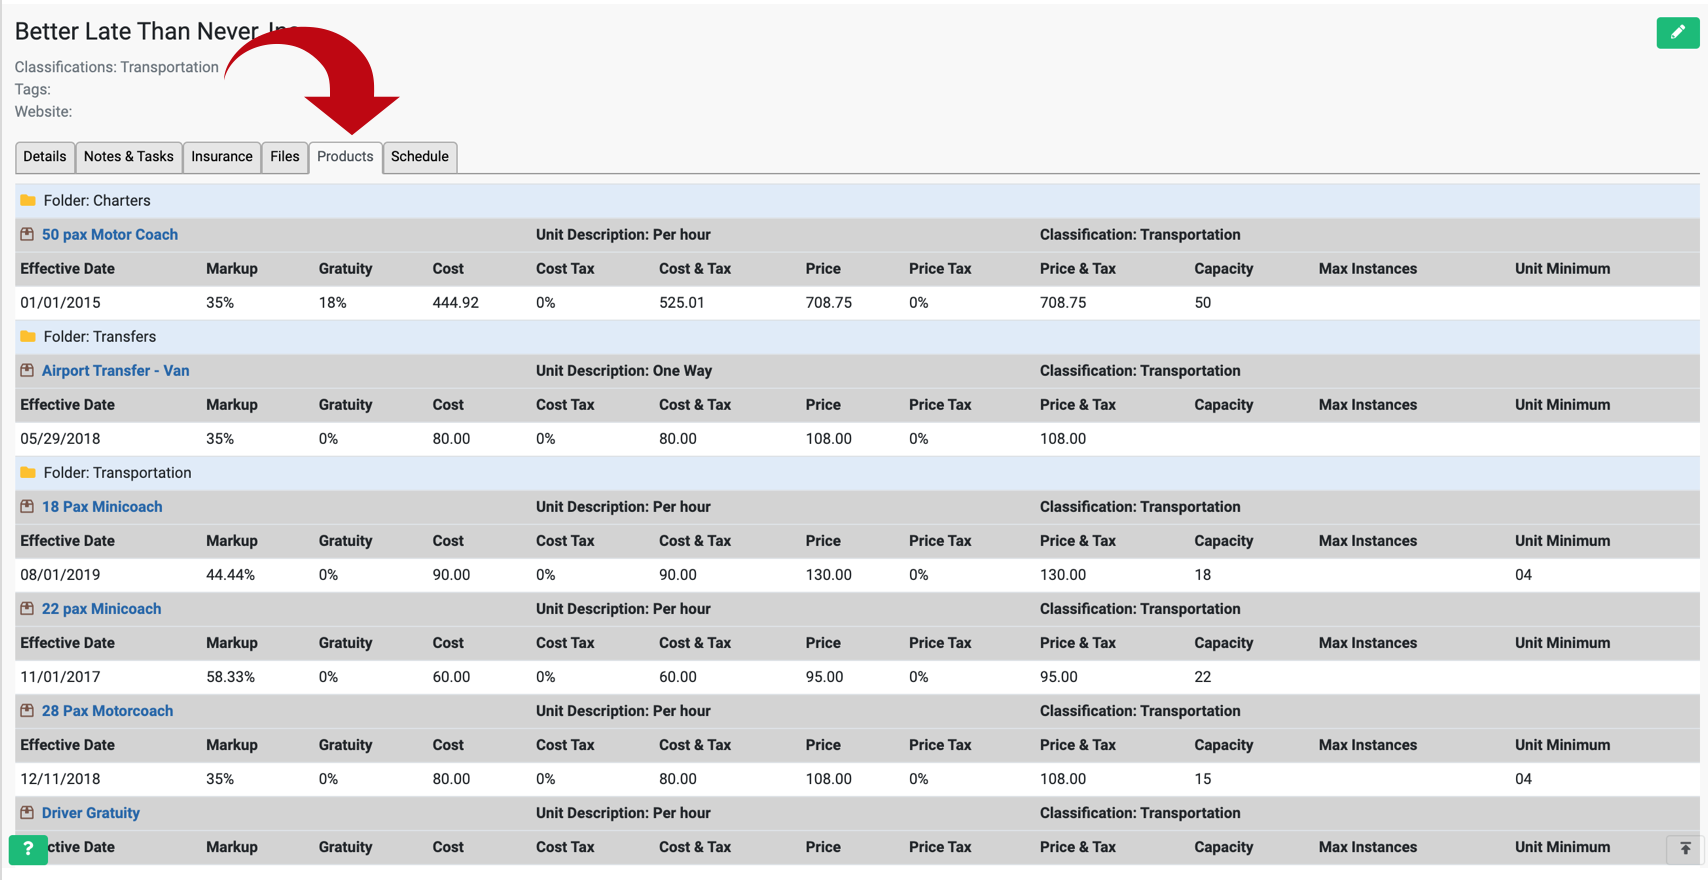Image resolution: width=1708 pixels, height=880 pixels.
Task: Click the Better Late Than Never company title
Action: (x=157, y=31)
